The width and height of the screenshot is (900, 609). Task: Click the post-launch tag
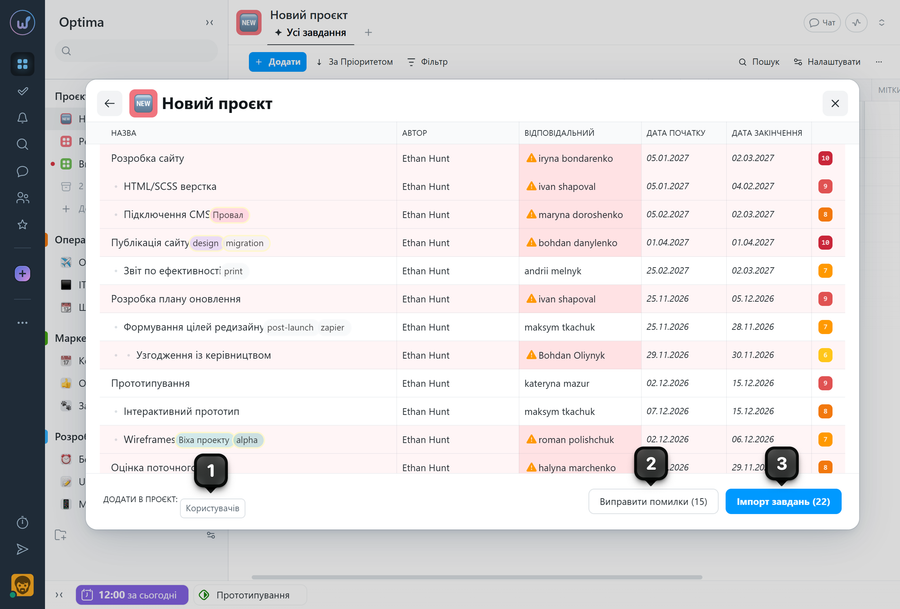pos(290,327)
